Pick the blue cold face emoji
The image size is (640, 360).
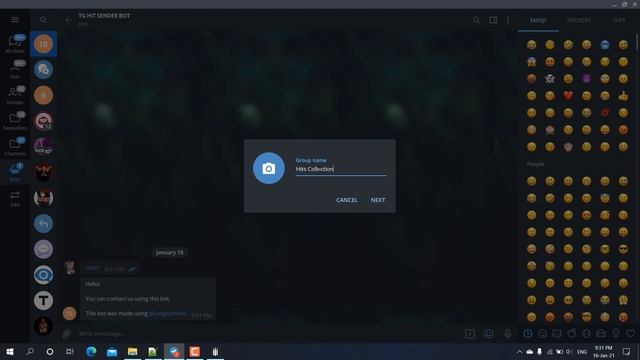(x=605, y=44)
